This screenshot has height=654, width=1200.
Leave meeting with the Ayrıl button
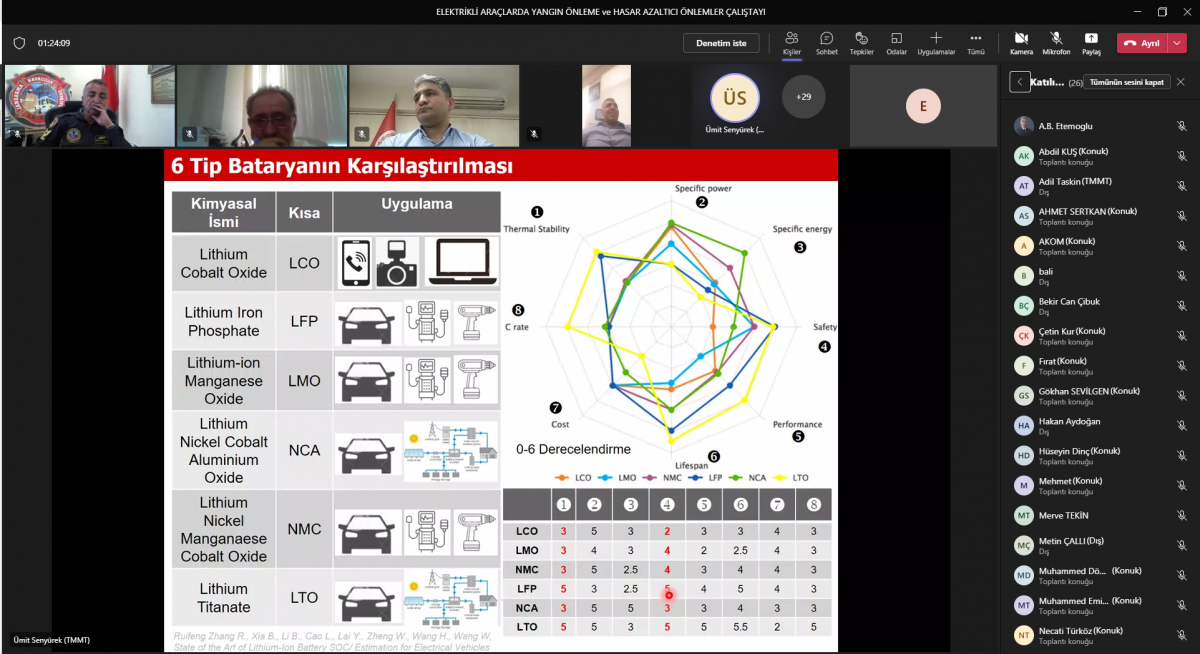pyautogui.click(x=1141, y=43)
